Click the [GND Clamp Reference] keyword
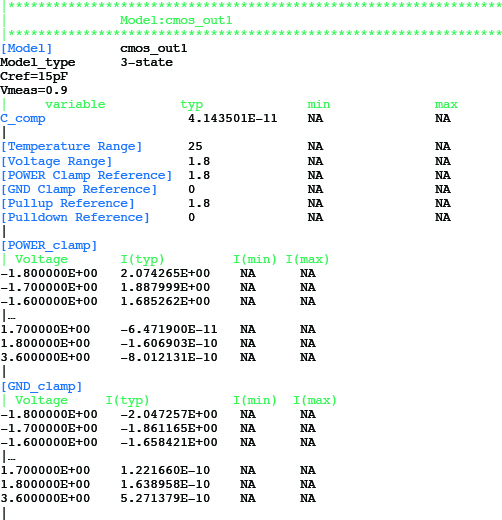The image size is (502, 520). pos(79,189)
